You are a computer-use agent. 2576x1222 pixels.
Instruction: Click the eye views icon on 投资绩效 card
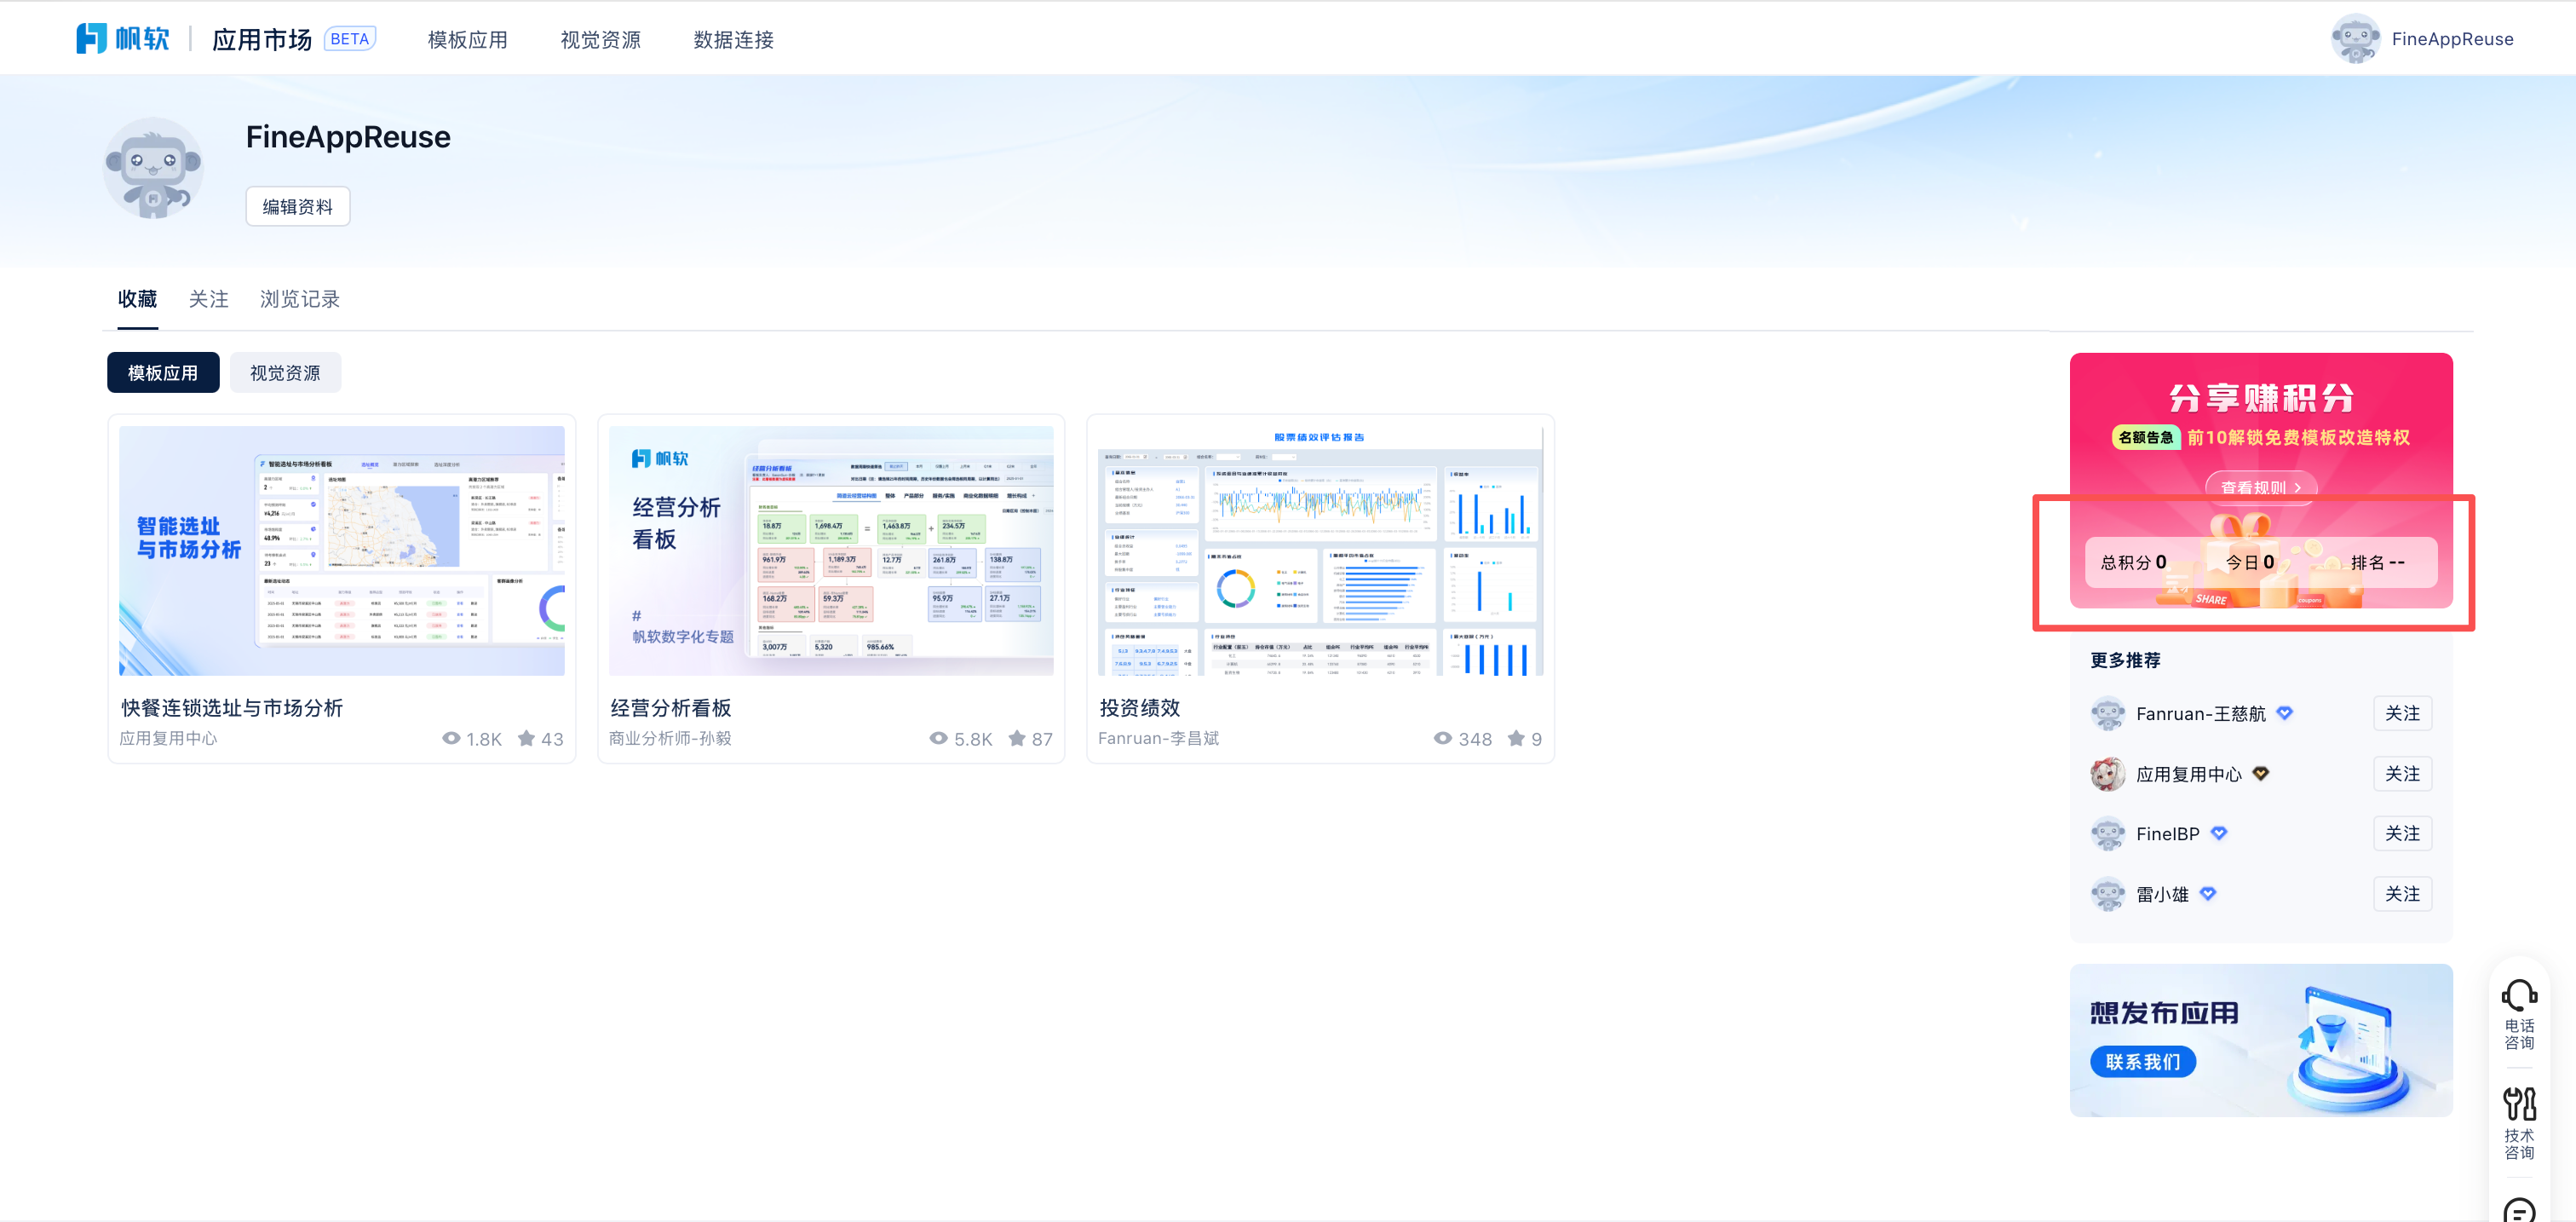(x=1442, y=738)
